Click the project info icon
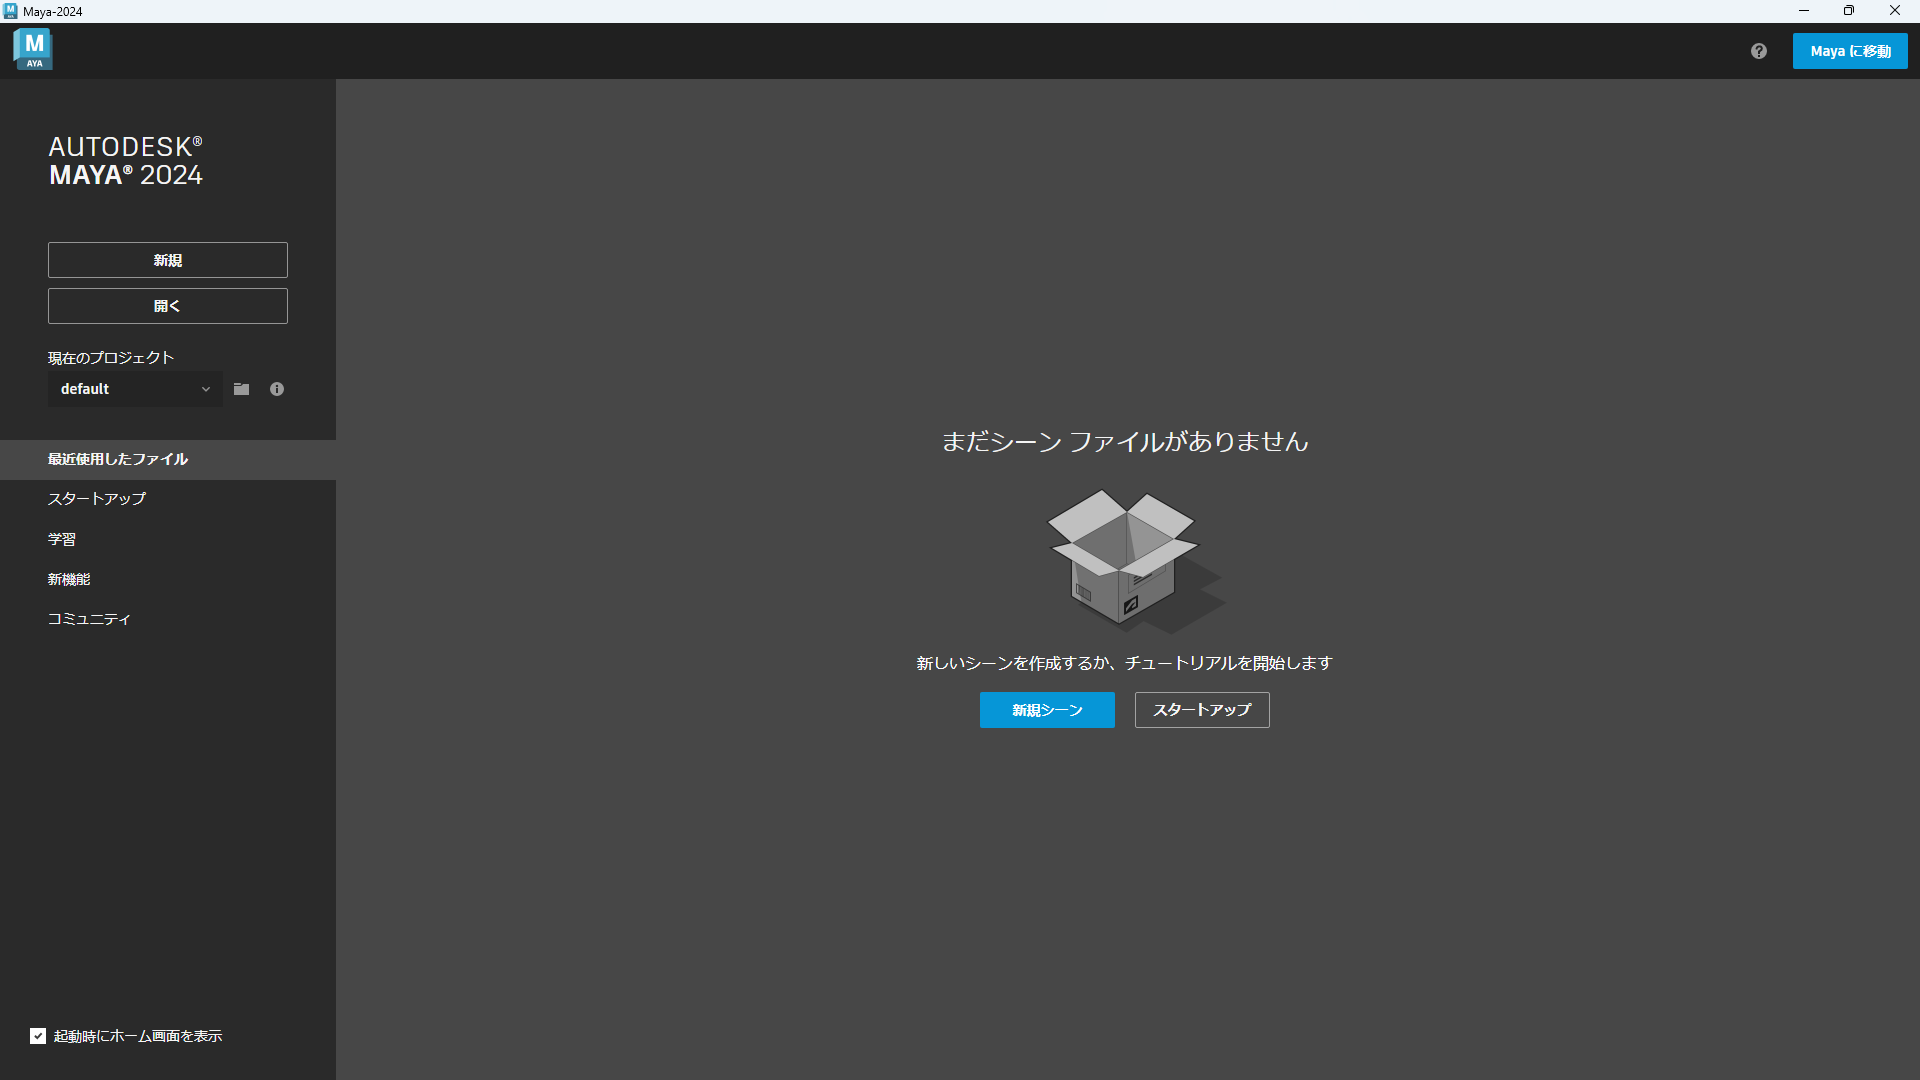This screenshot has height=1080, width=1920. (277, 389)
